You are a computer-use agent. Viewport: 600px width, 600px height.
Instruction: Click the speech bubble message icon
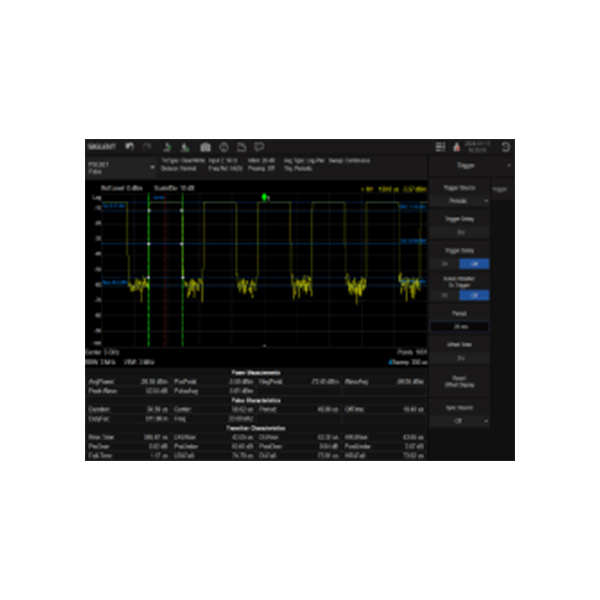(258, 146)
